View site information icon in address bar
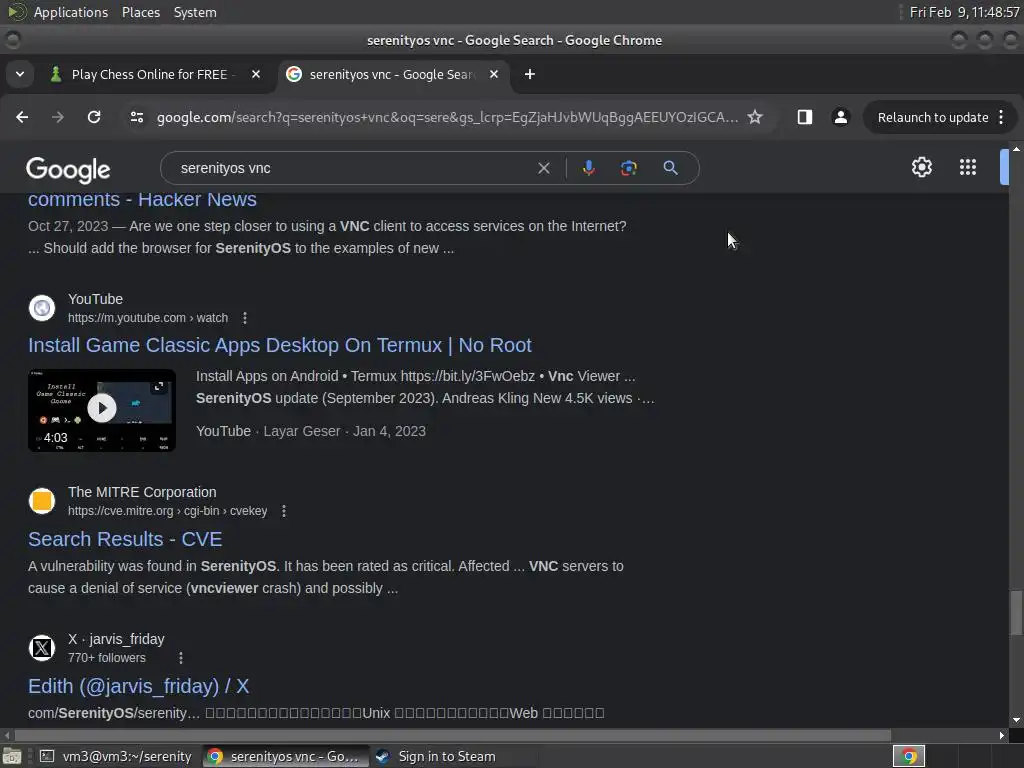1024x768 pixels. tap(137, 117)
